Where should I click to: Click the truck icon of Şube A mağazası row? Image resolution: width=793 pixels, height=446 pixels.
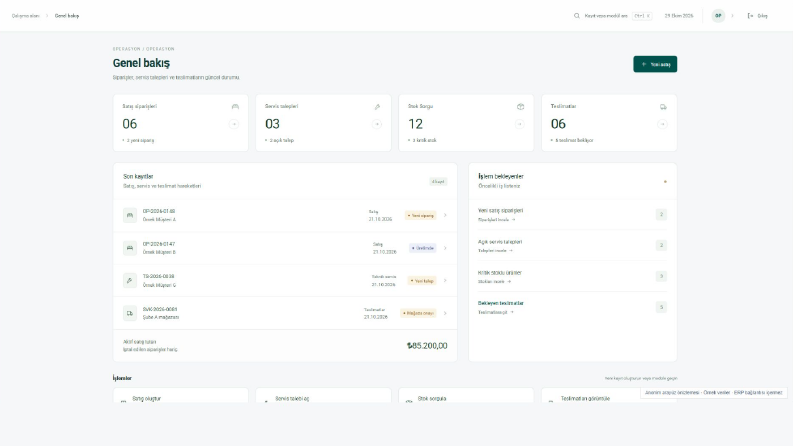point(130,313)
